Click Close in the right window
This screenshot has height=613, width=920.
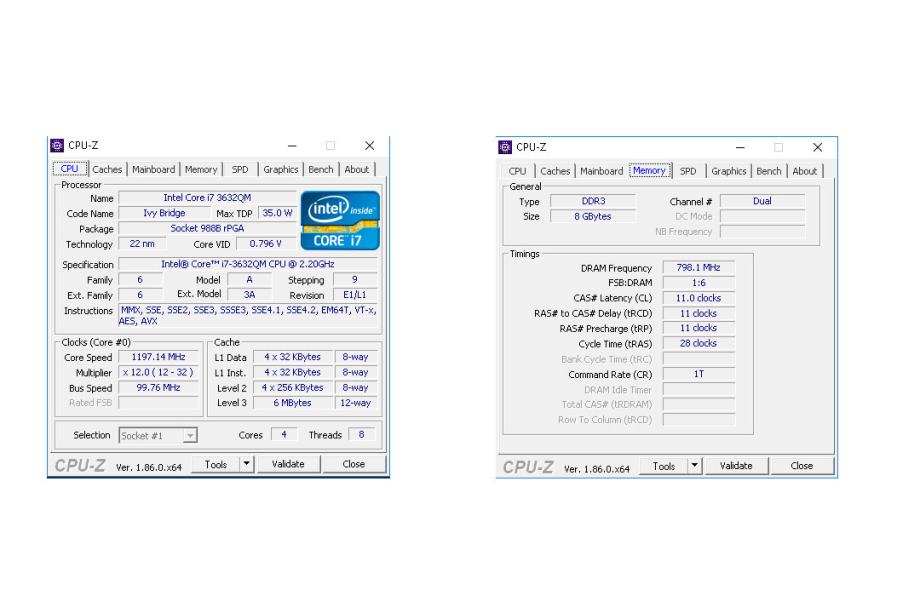pyautogui.click(x=801, y=465)
